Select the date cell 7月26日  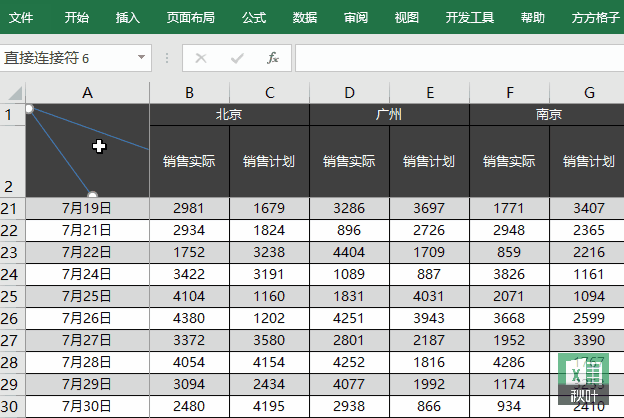tap(88, 318)
